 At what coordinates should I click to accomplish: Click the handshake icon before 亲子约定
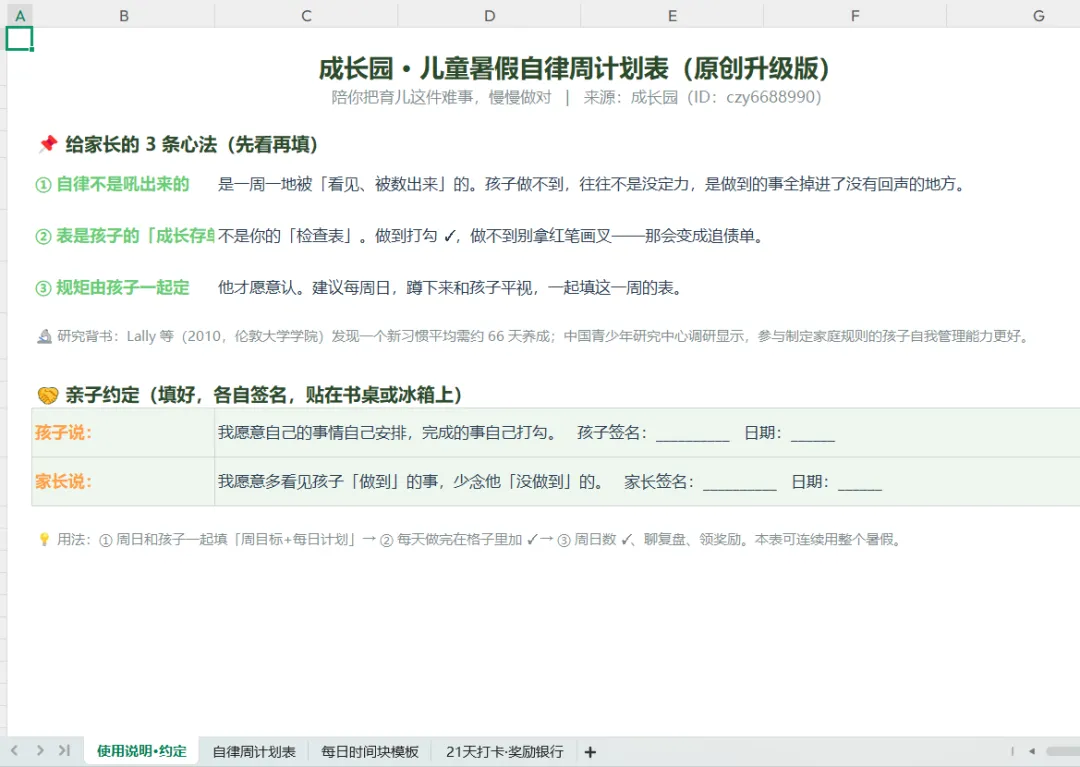[x=48, y=395]
